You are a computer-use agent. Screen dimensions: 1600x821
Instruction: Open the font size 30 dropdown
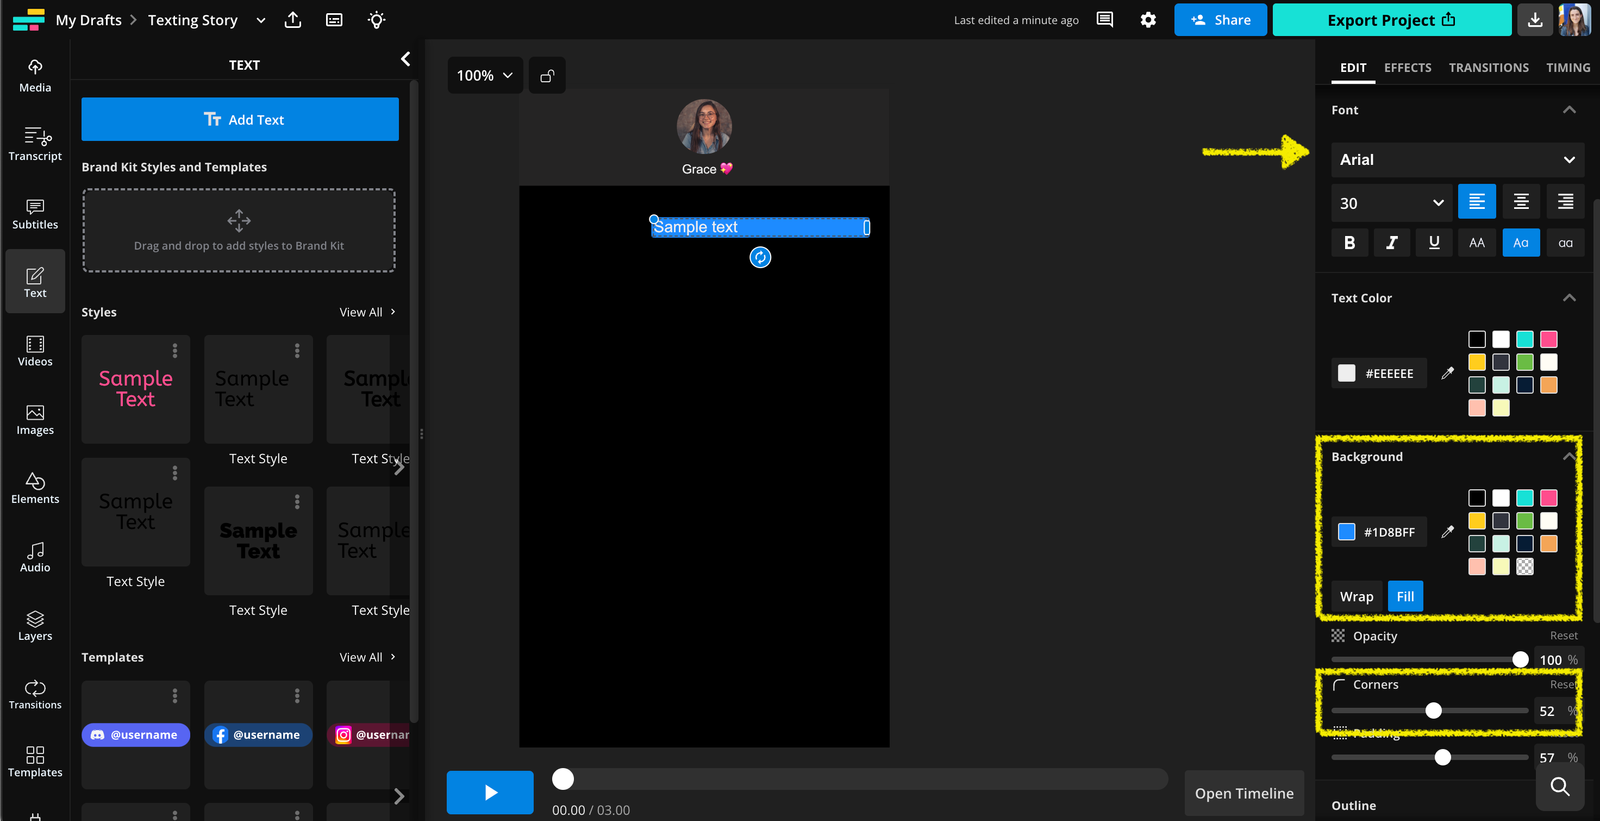(x=1391, y=203)
